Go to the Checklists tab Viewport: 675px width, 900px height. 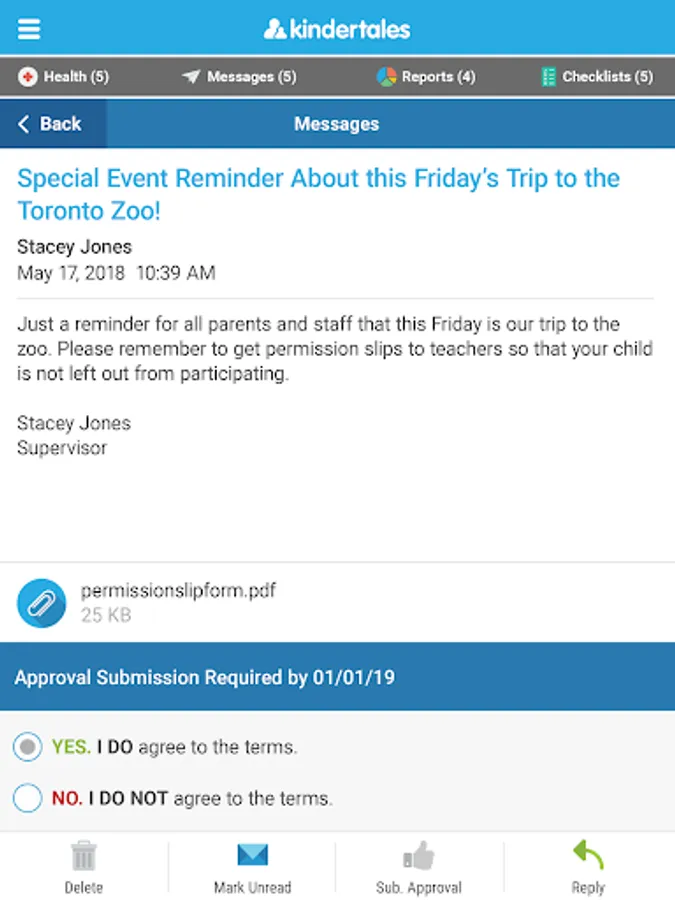[x=596, y=77]
